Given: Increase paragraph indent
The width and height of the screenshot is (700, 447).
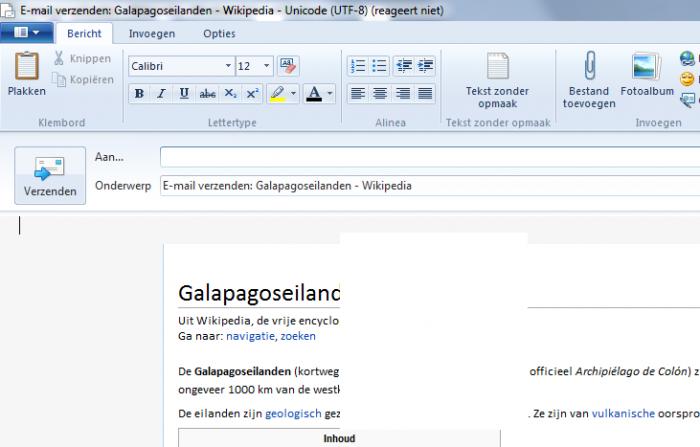Looking at the screenshot, I should pyautogui.click(x=425, y=66).
